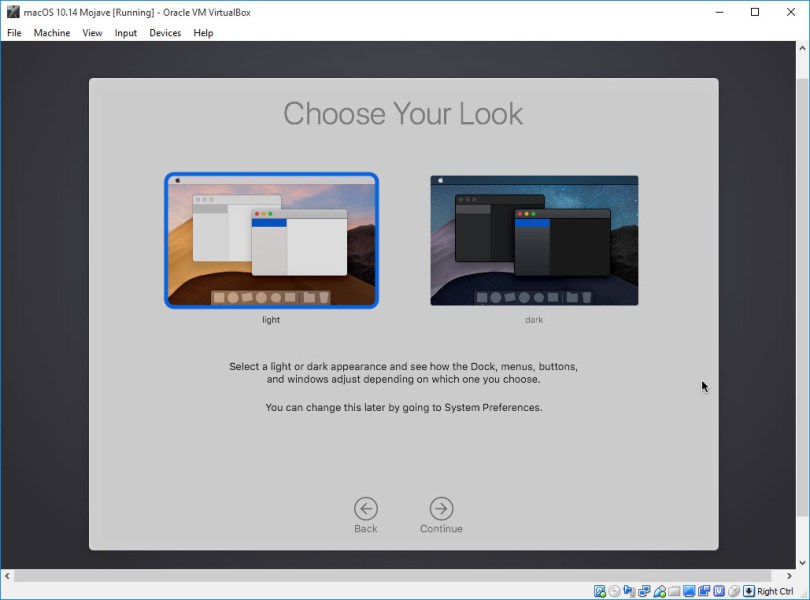
Task: Click the 'System Preferences' sentence text
Action: [x=403, y=407]
